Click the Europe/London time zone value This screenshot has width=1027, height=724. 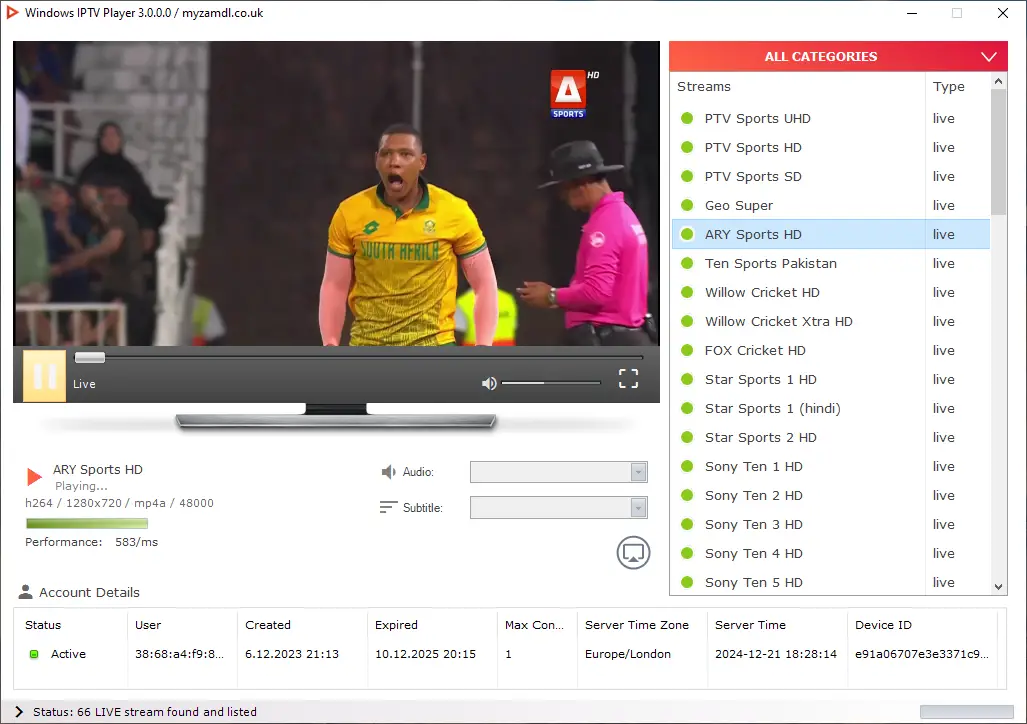tap(627, 654)
